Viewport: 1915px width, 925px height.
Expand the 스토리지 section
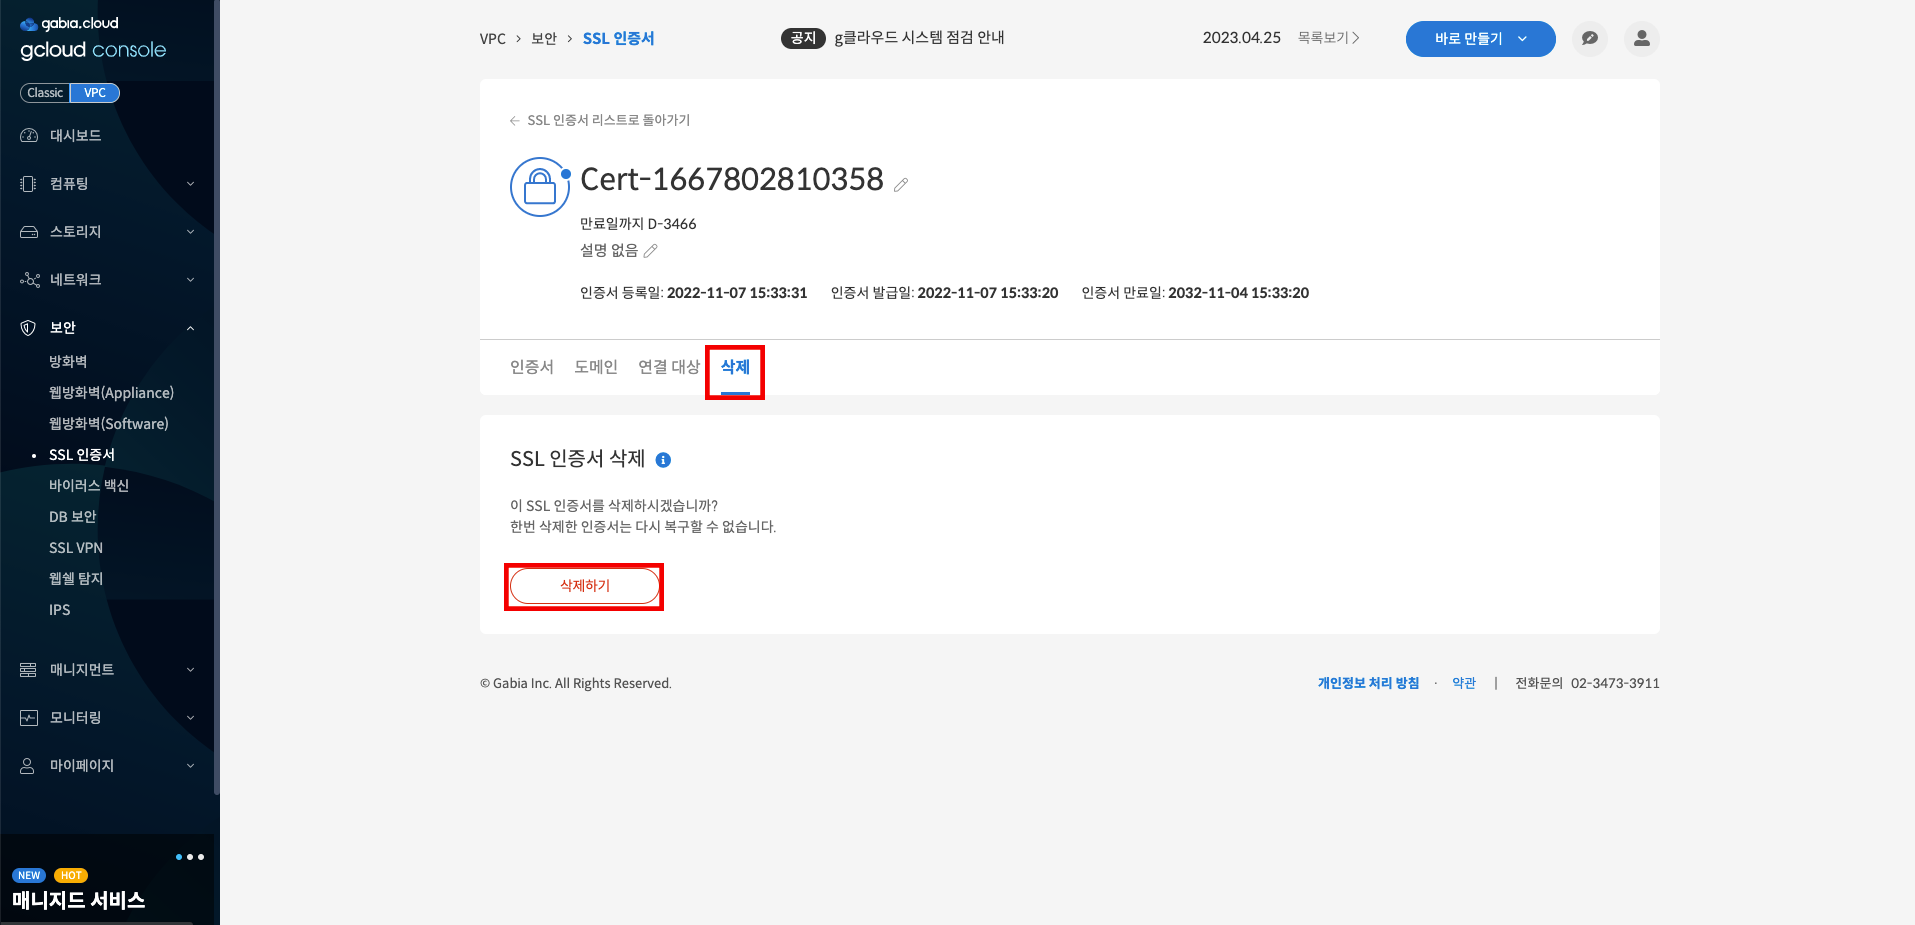[108, 232]
